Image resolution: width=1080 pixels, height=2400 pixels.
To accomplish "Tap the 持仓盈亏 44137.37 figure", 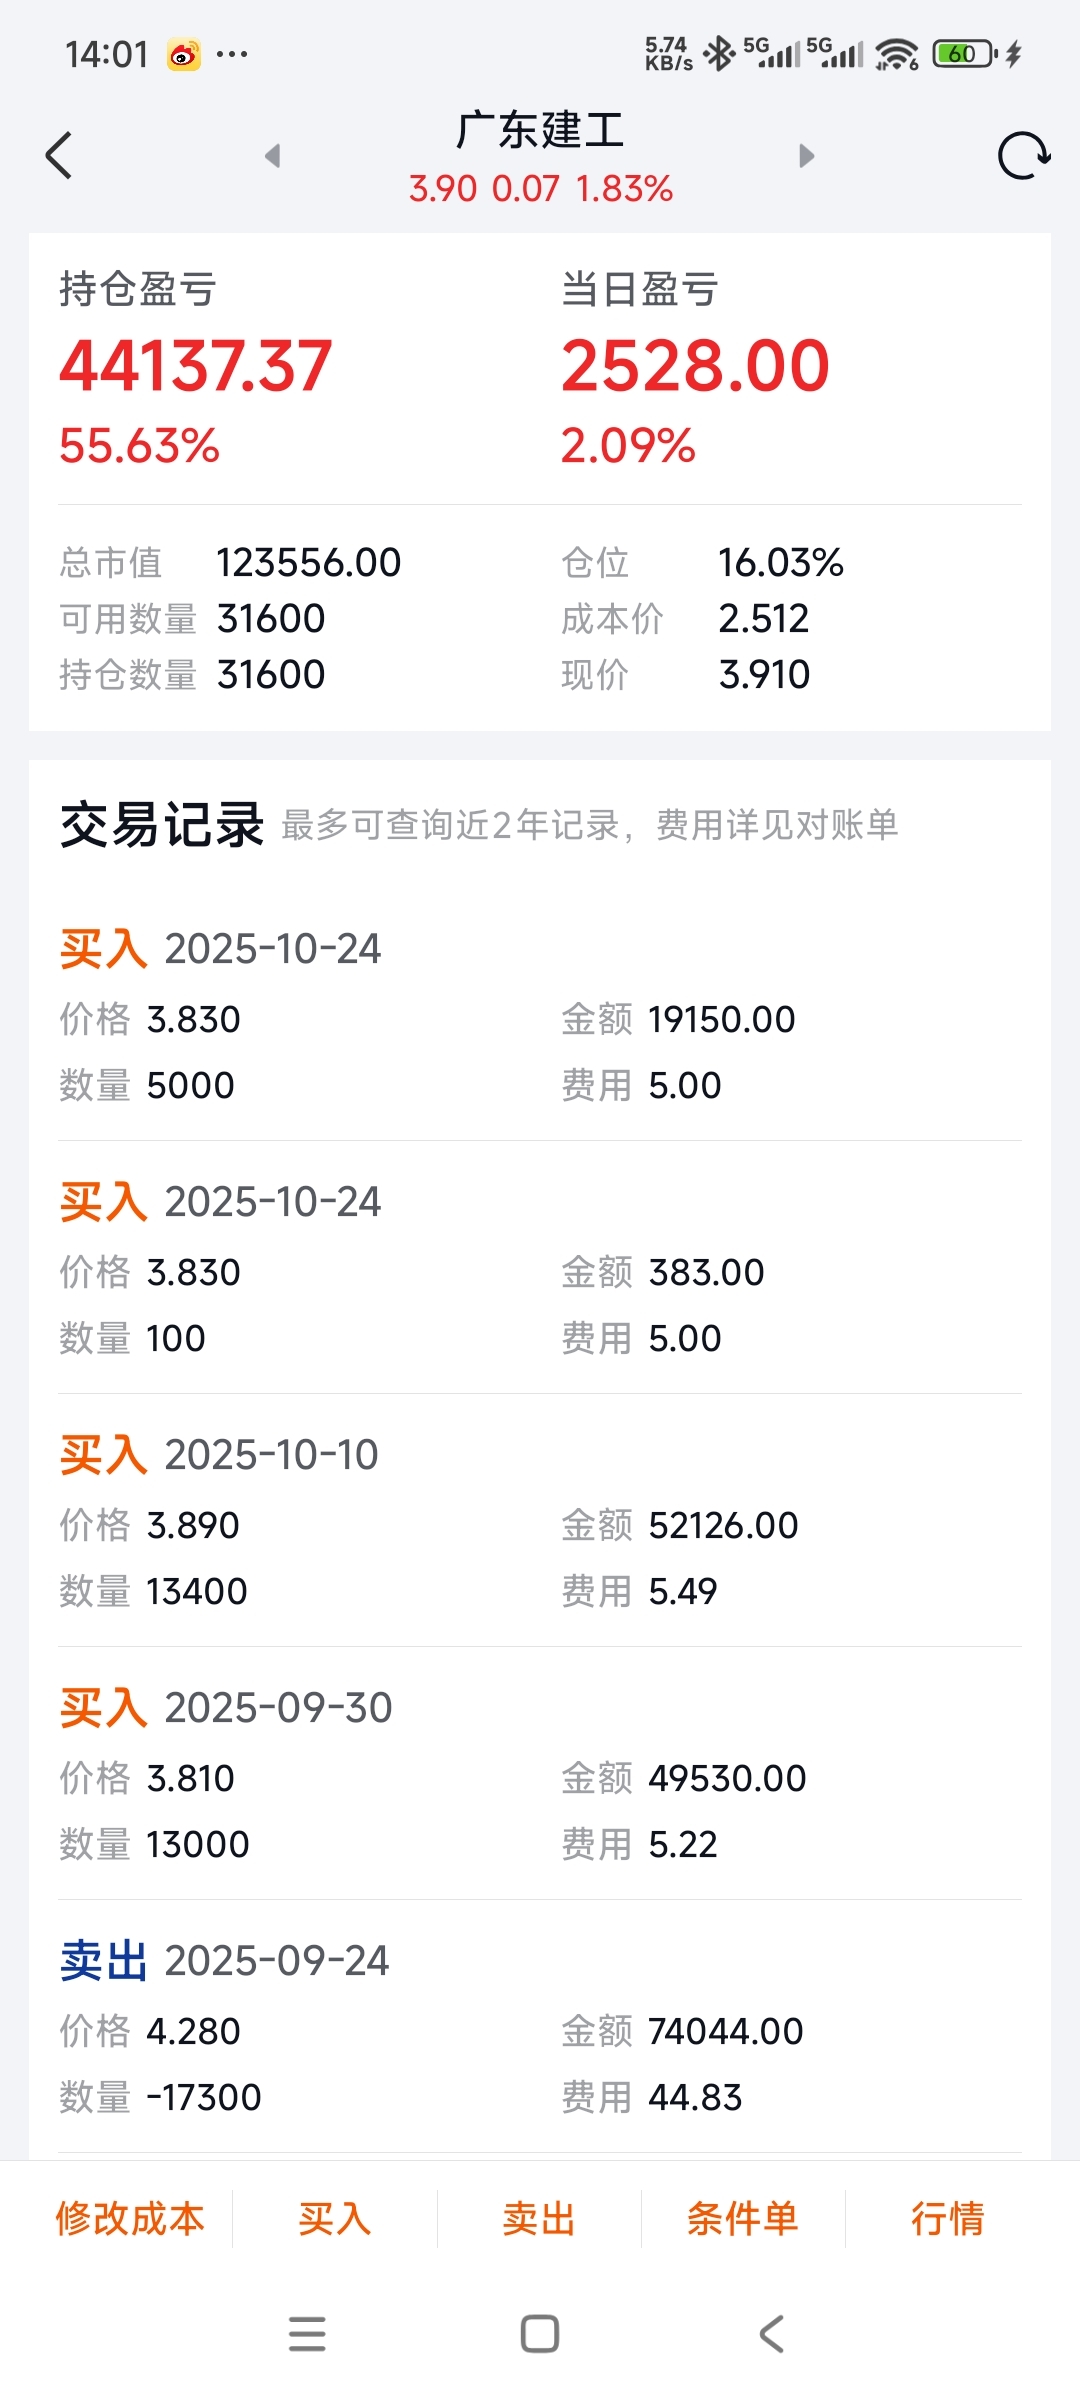I will coord(196,366).
